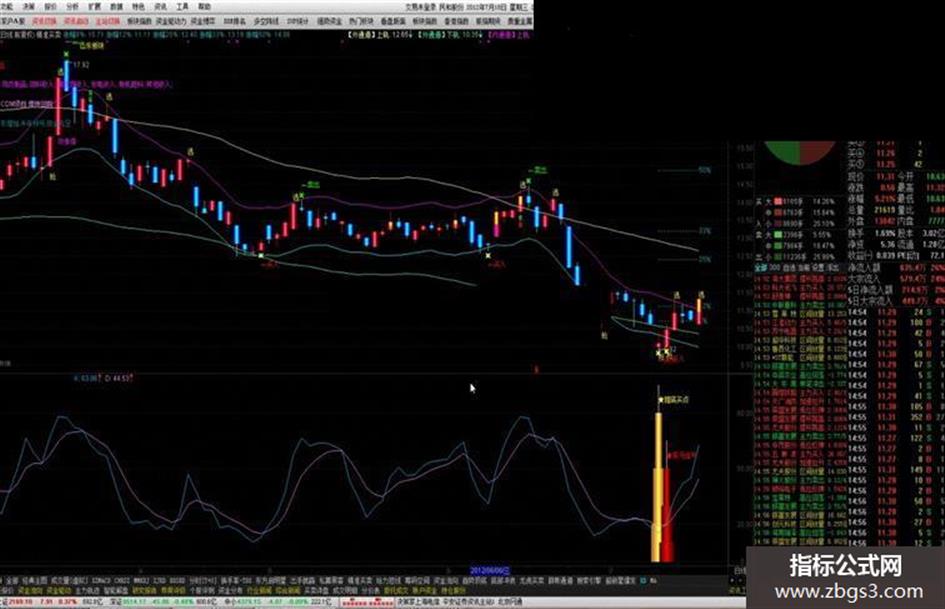
Task: Click the 换手 label in the quote panel
Action: coord(856,233)
